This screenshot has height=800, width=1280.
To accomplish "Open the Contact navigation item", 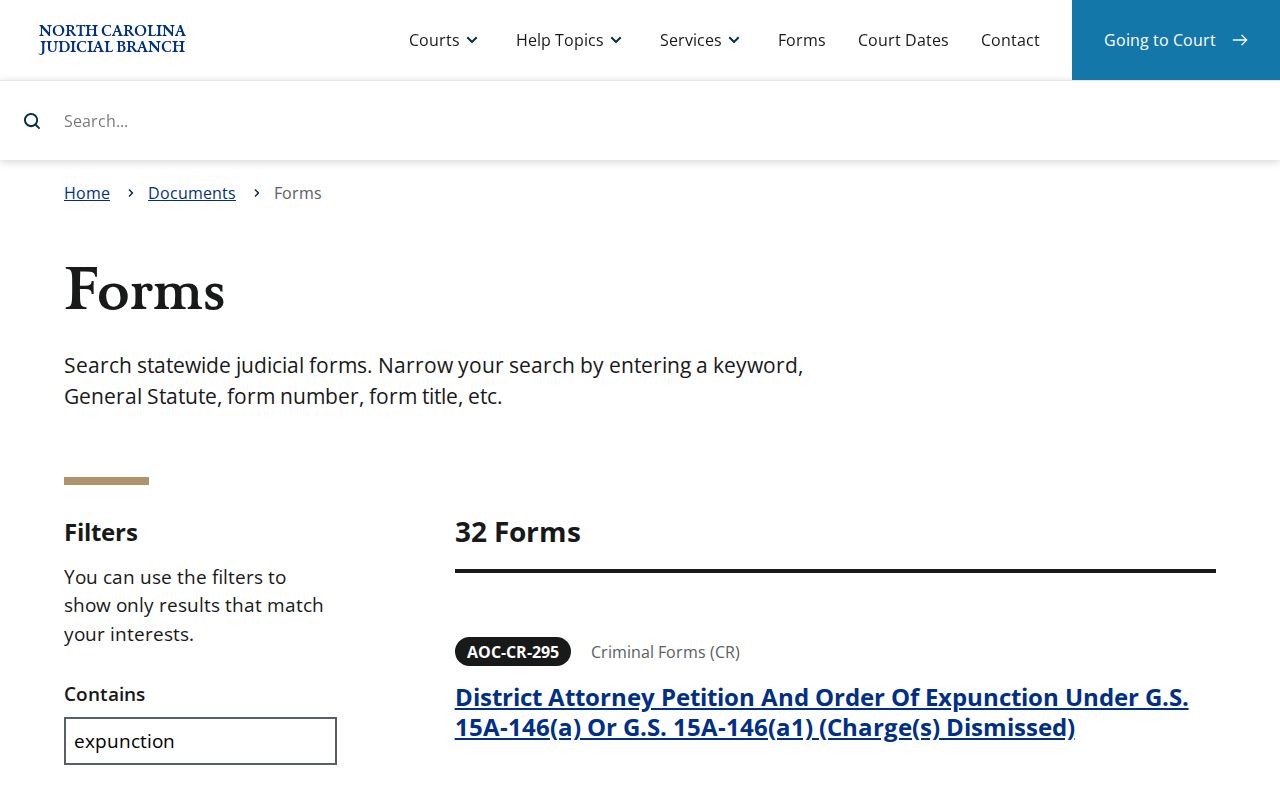I will tap(1010, 40).
